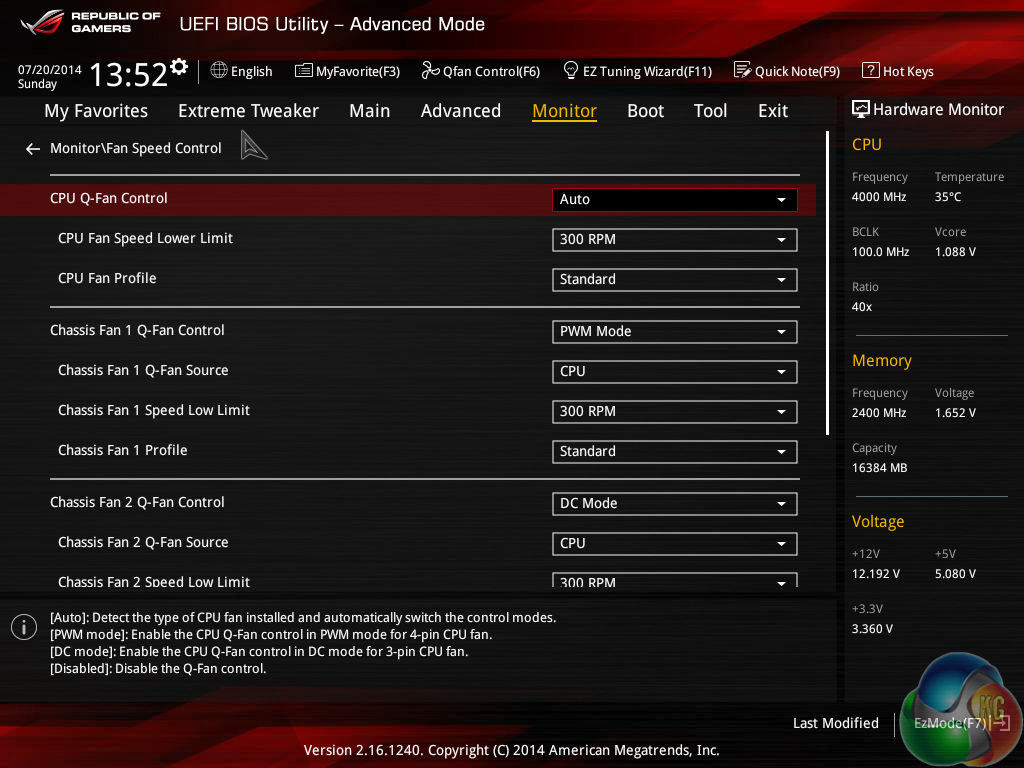Click the globe language icon

coord(219,70)
